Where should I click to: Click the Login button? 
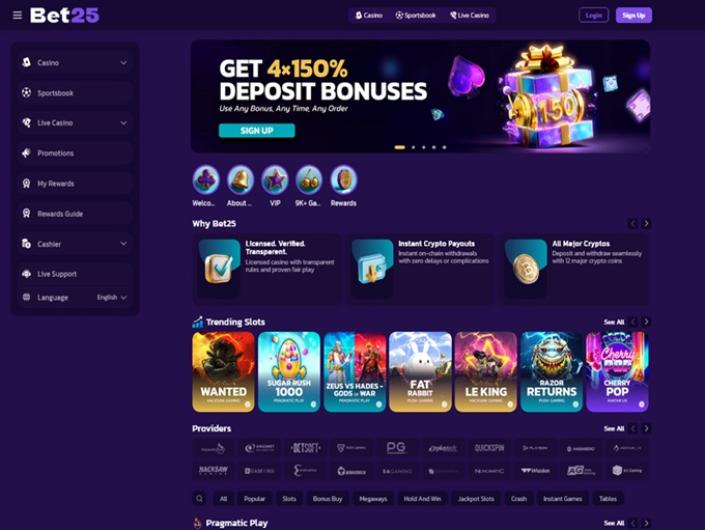pyautogui.click(x=593, y=15)
